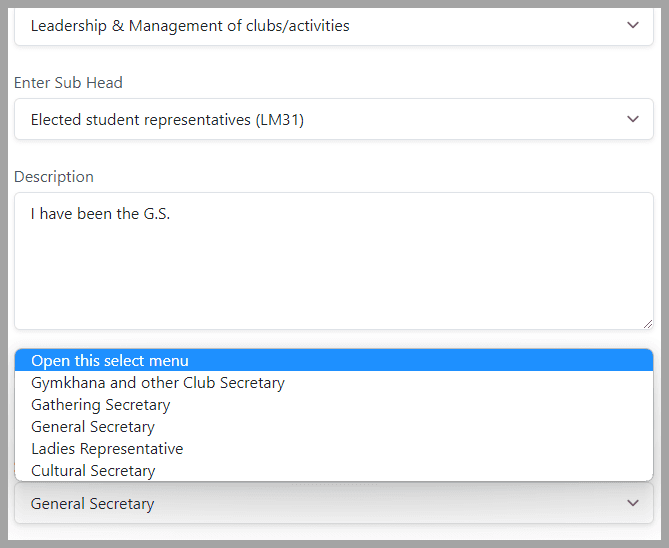The image size is (669, 548).
Task: Click the '(LM31)' code in Sub Head field
Action: tap(280, 120)
